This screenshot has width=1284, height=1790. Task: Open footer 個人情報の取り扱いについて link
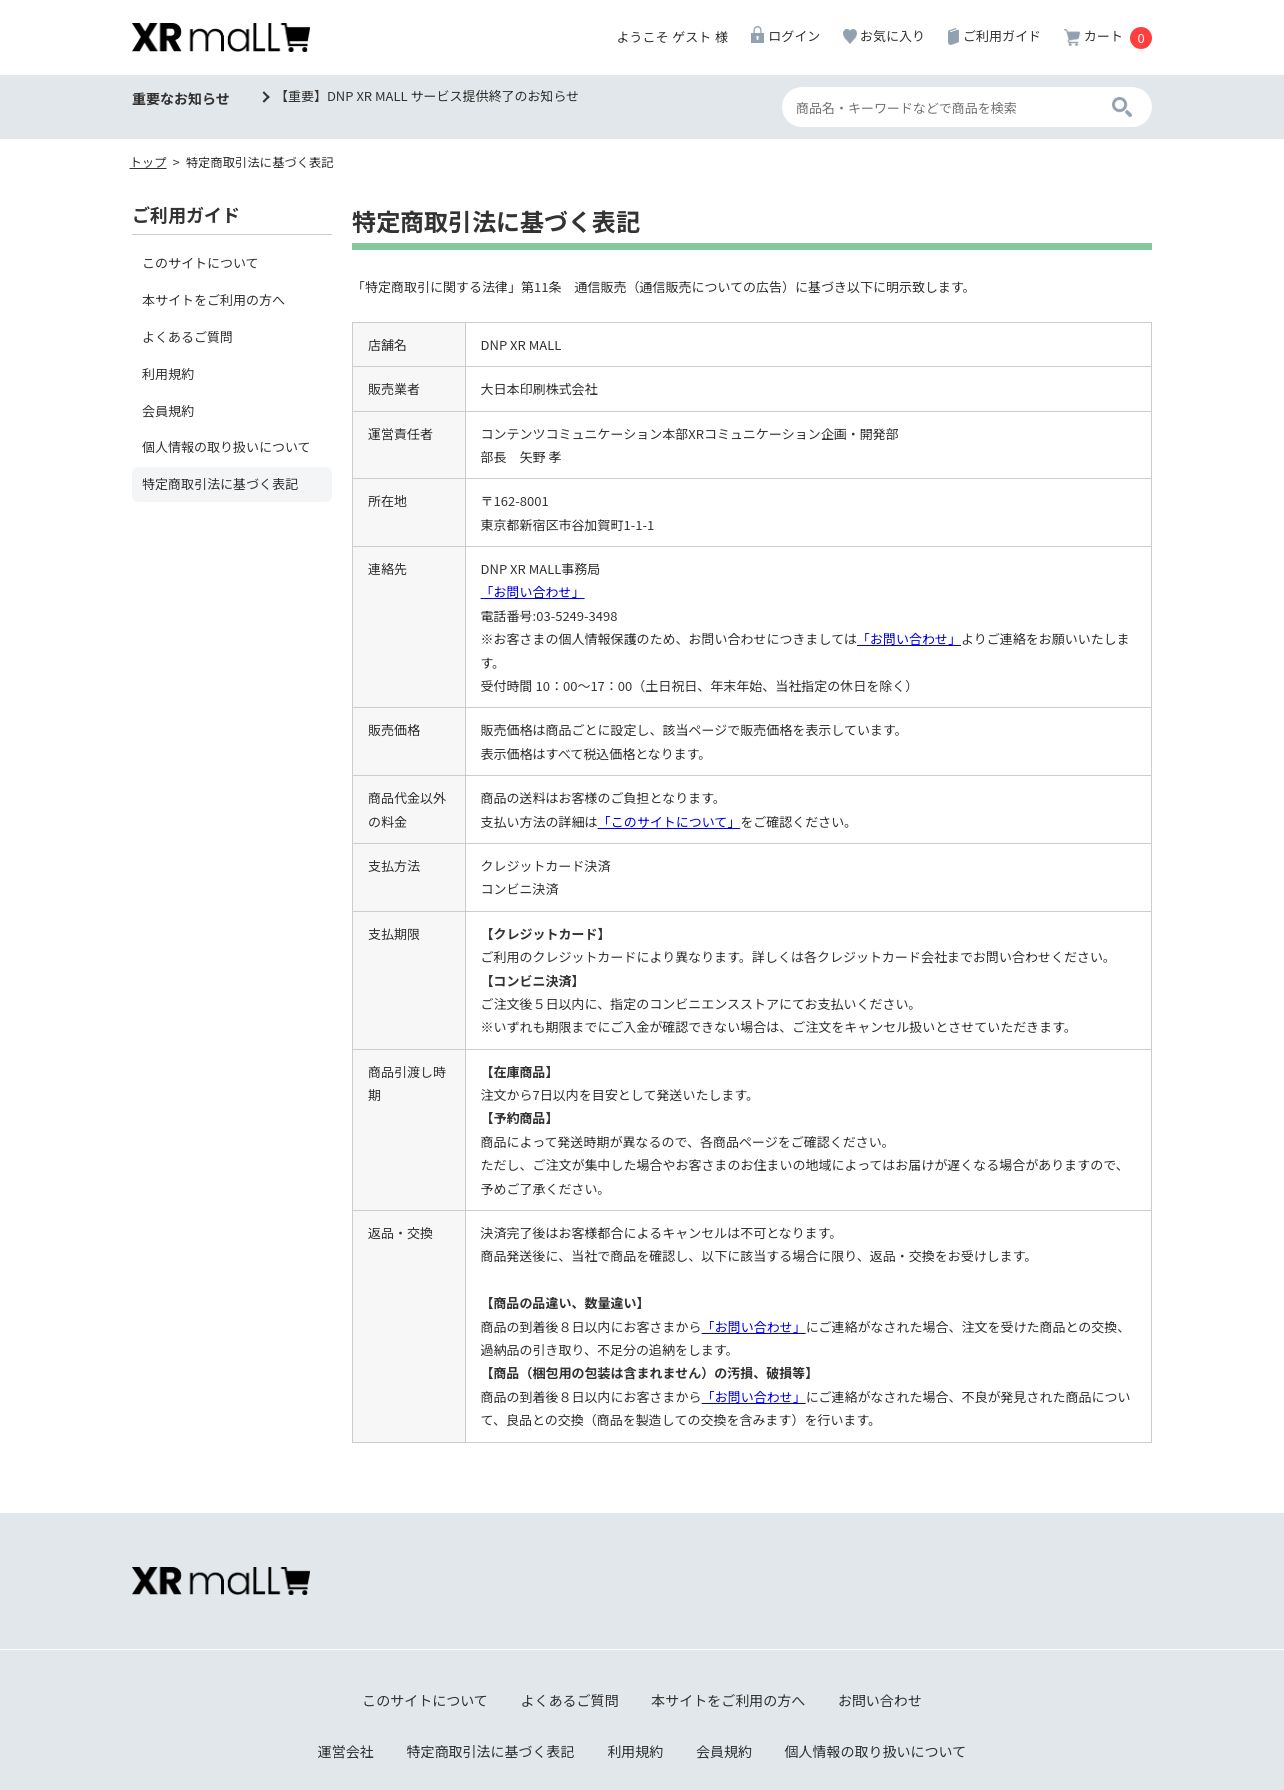875,1751
